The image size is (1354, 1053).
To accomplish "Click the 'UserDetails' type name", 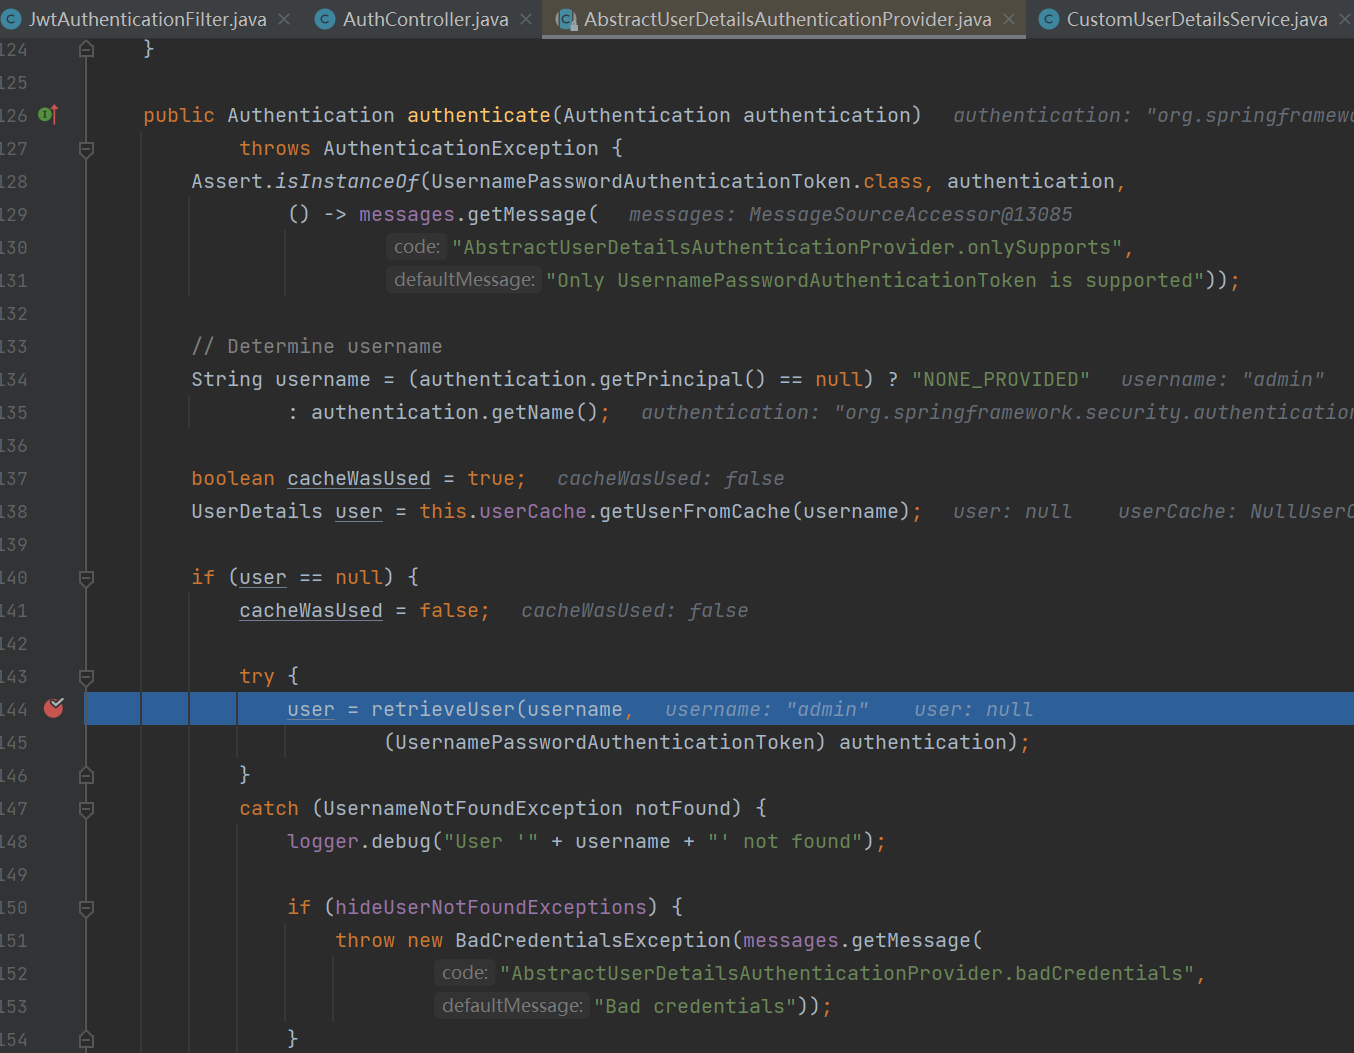I will (257, 511).
